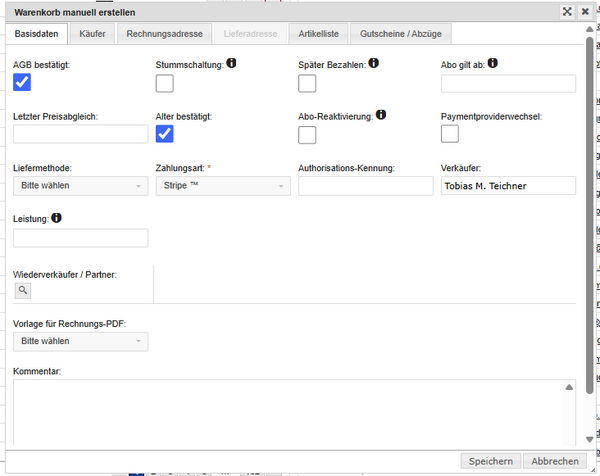This screenshot has width=600, height=476.
Task: Click the Stummschaltung info icon
Action: 231,63
